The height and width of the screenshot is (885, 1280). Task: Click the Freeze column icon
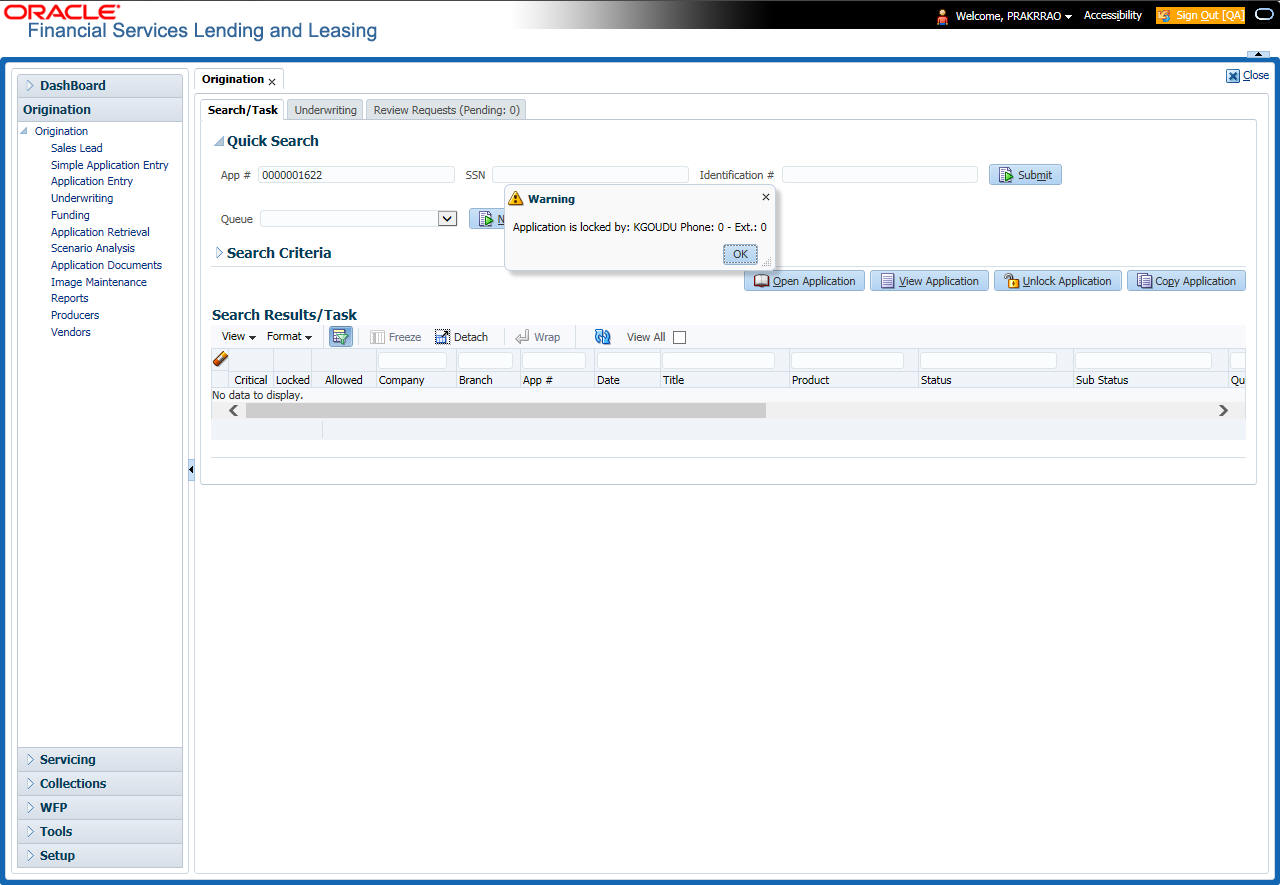pos(378,337)
